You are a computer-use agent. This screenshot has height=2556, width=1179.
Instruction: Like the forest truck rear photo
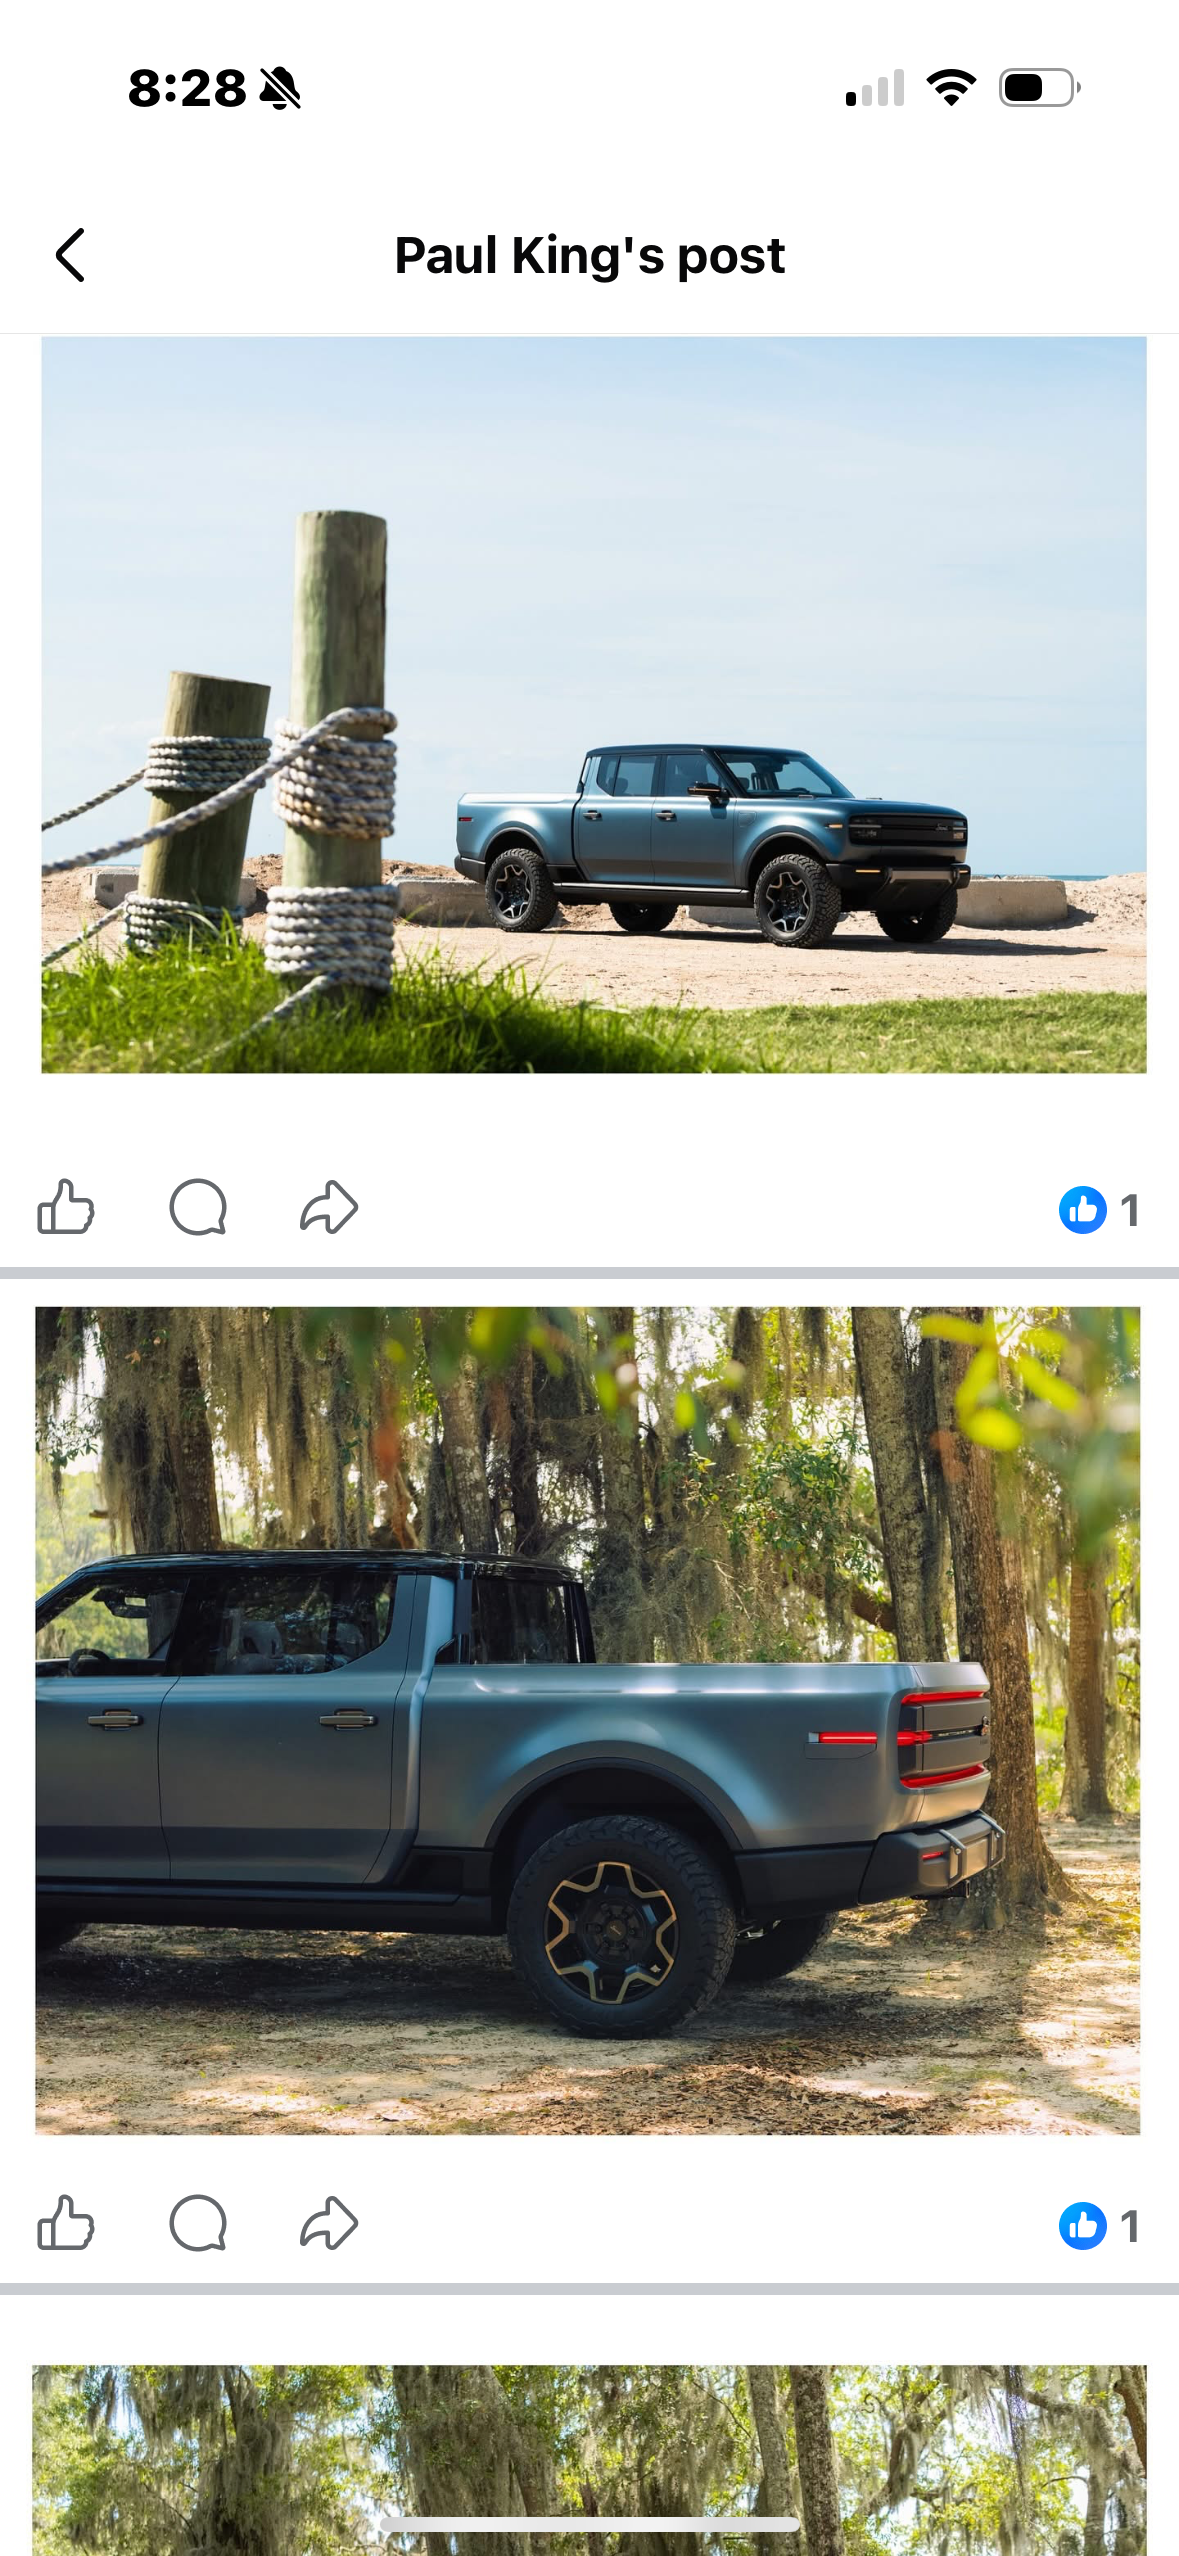[66, 2223]
